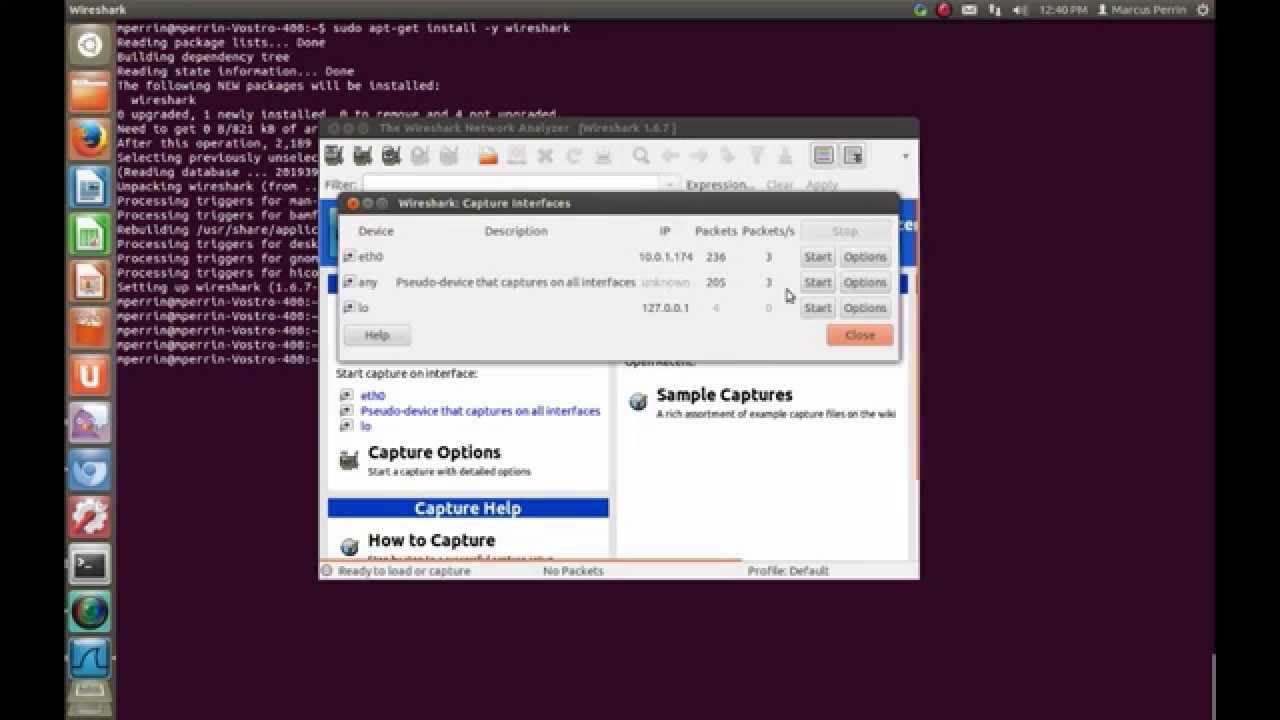Click the Go to first packet icon

point(757,155)
